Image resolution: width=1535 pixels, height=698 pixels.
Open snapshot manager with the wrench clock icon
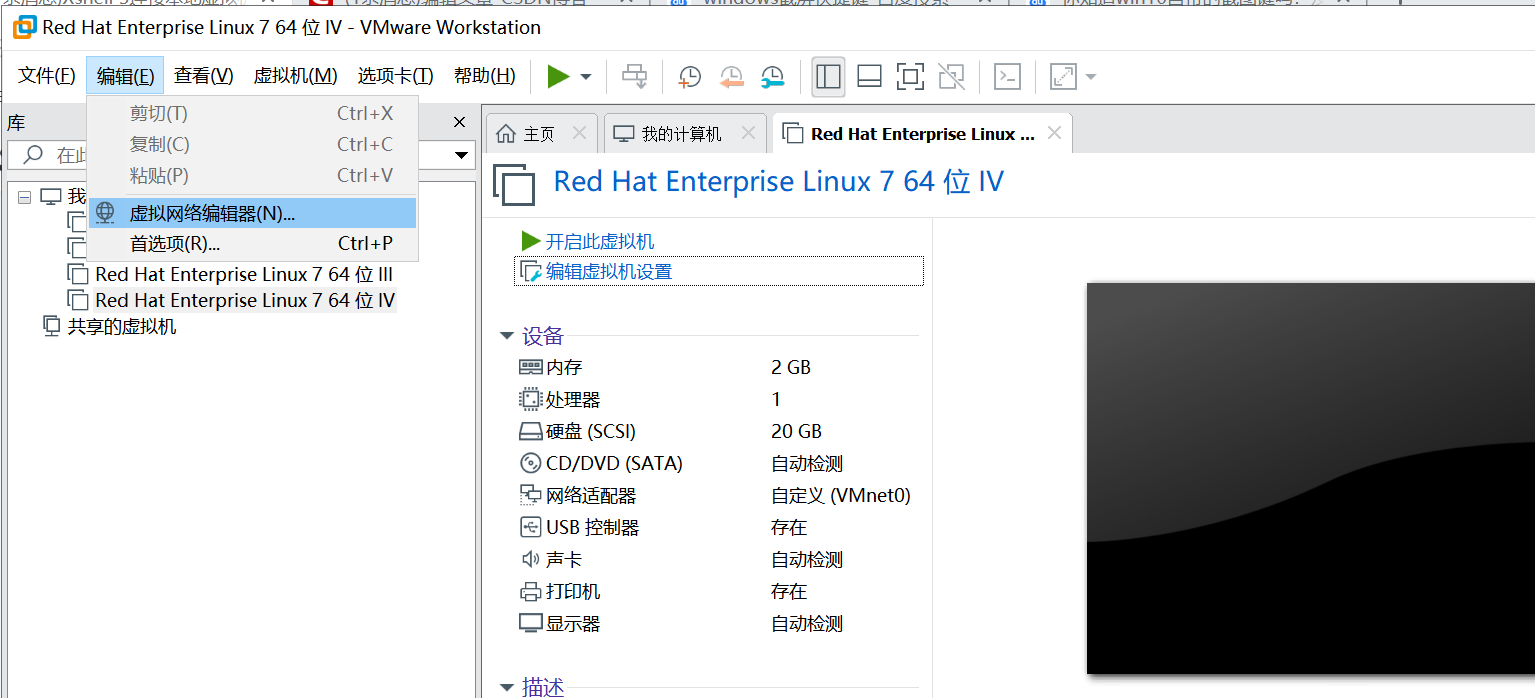pyautogui.click(x=773, y=76)
